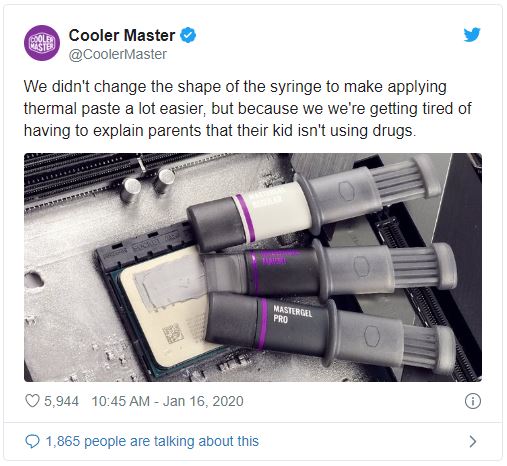Click the reply speech bubble icon

coord(32,442)
